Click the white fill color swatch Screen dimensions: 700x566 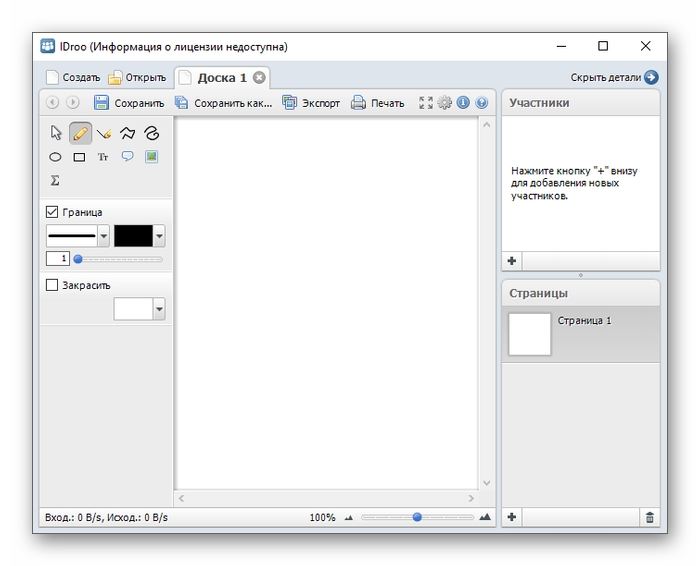point(133,309)
